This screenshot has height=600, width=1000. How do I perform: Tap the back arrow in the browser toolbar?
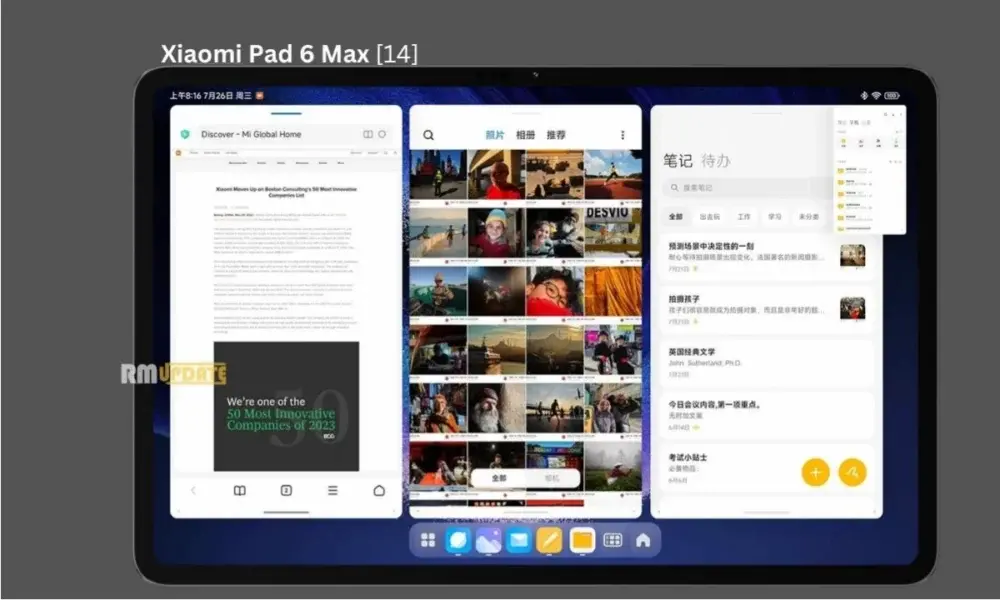pos(194,491)
